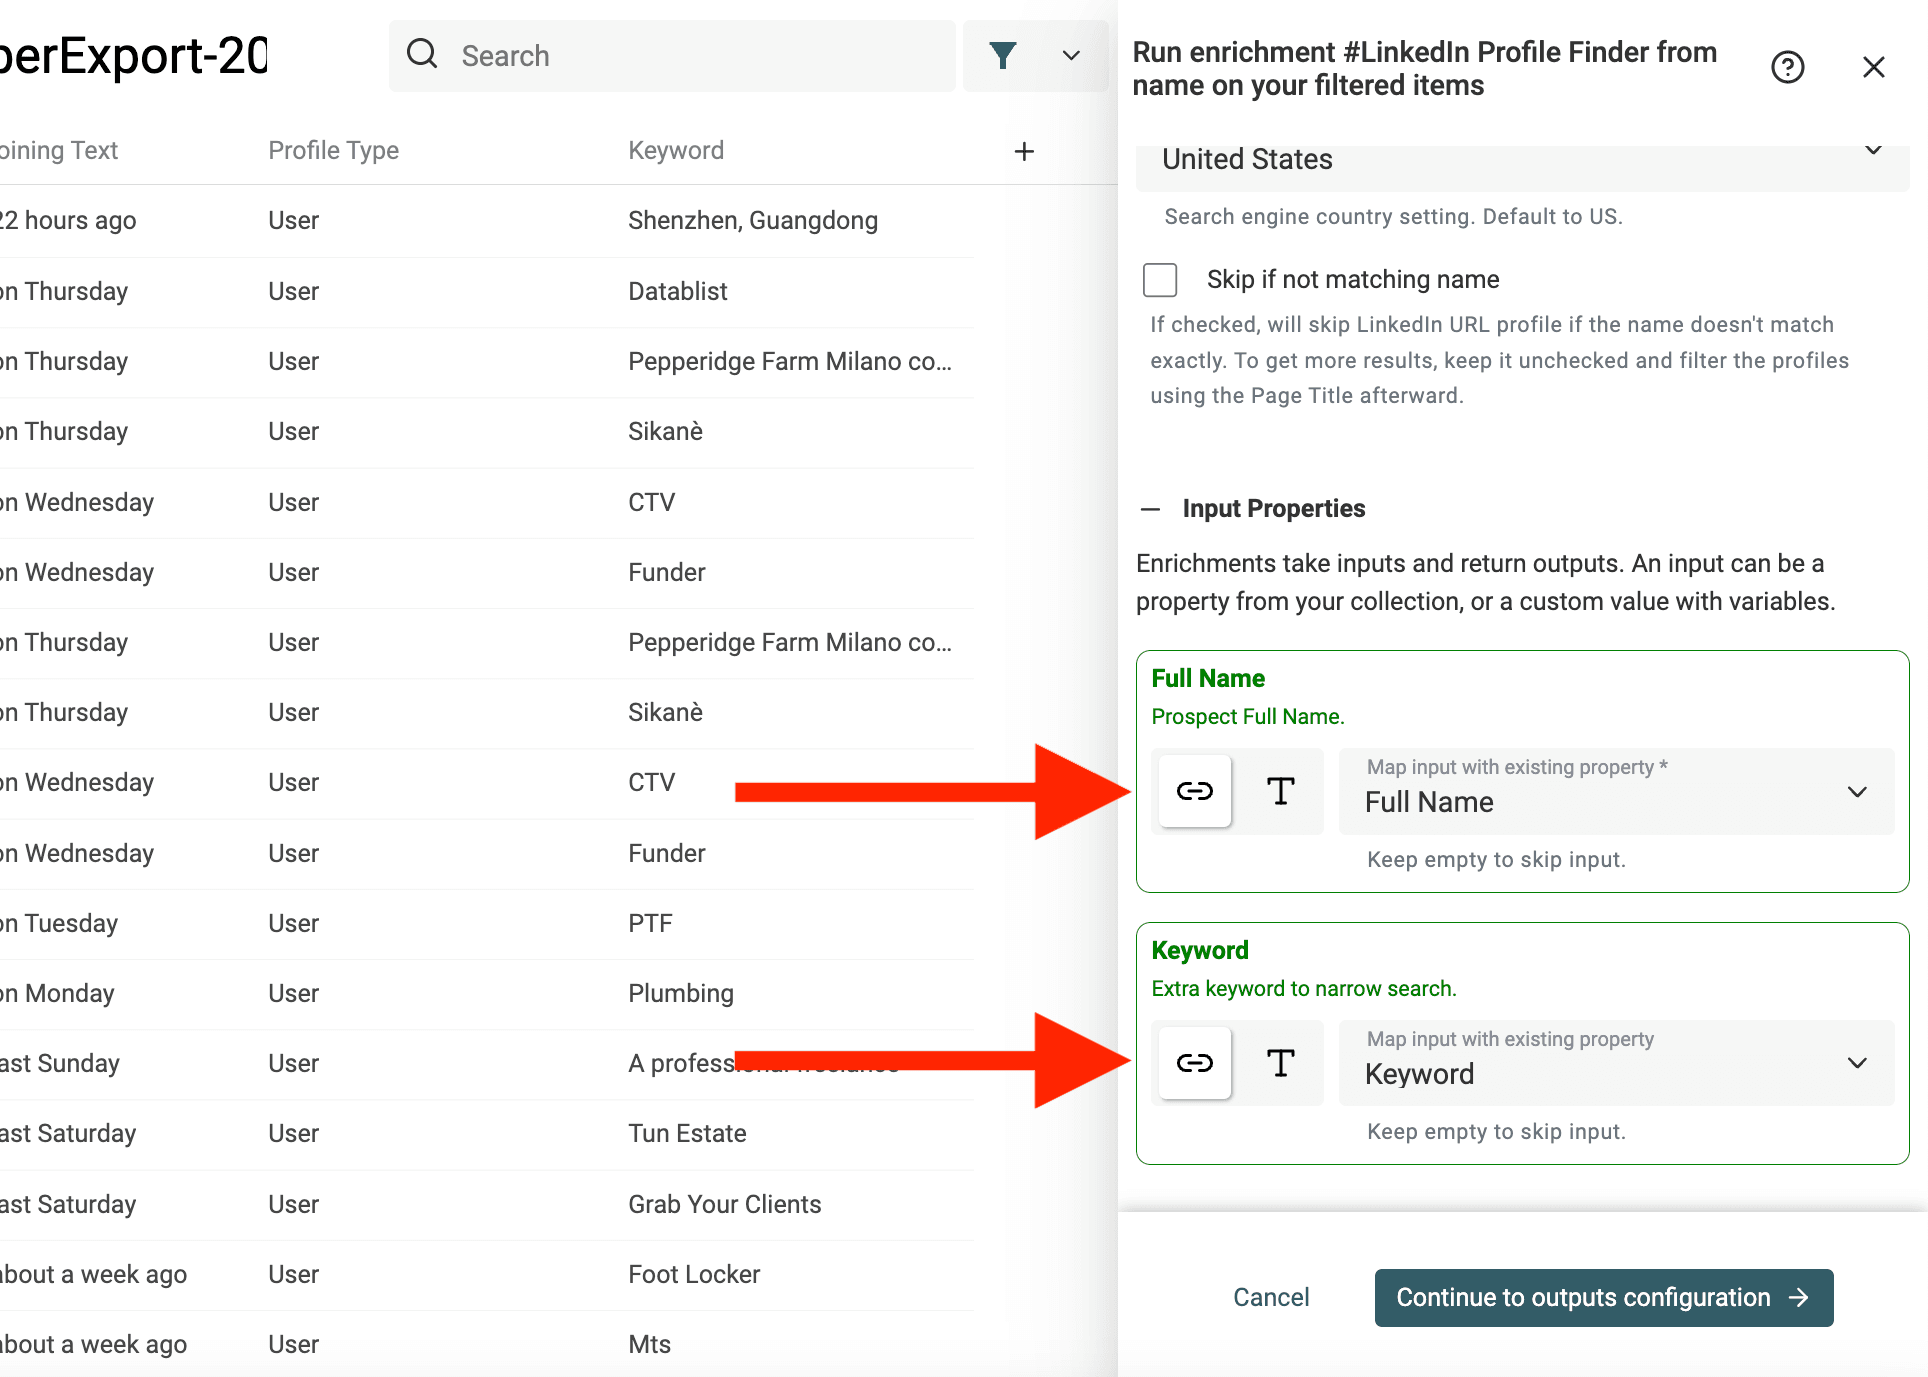Select text input icon for Keyword
The height and width of the screenshot is (1377, 1928).
click(x=1281, y=1063)
